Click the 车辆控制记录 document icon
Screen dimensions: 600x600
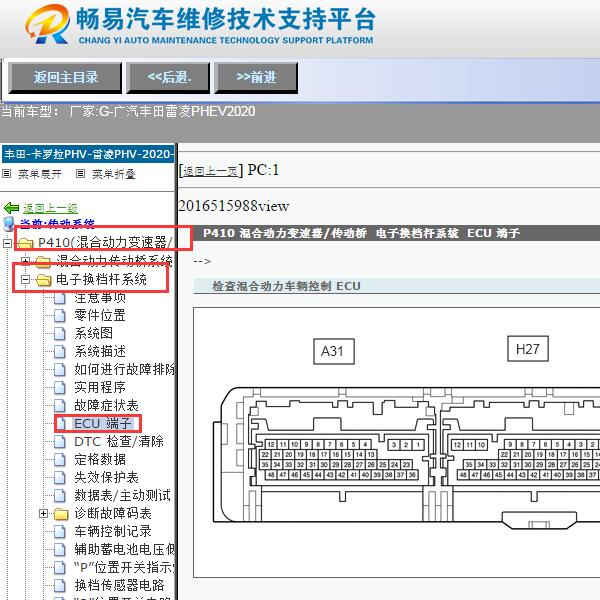pos(60,531)
